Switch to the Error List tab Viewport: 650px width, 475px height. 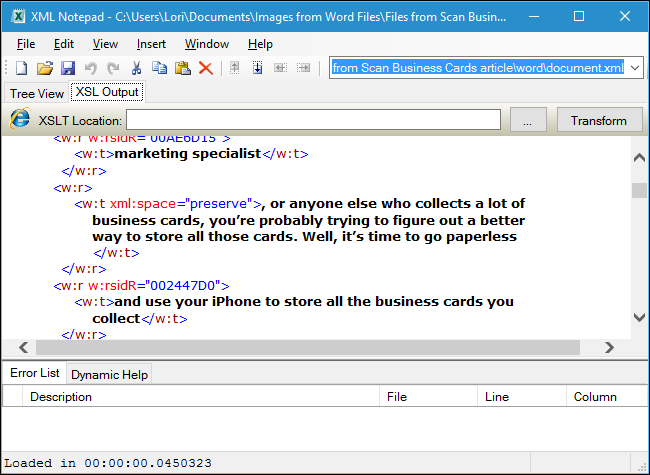pos(35,373)
